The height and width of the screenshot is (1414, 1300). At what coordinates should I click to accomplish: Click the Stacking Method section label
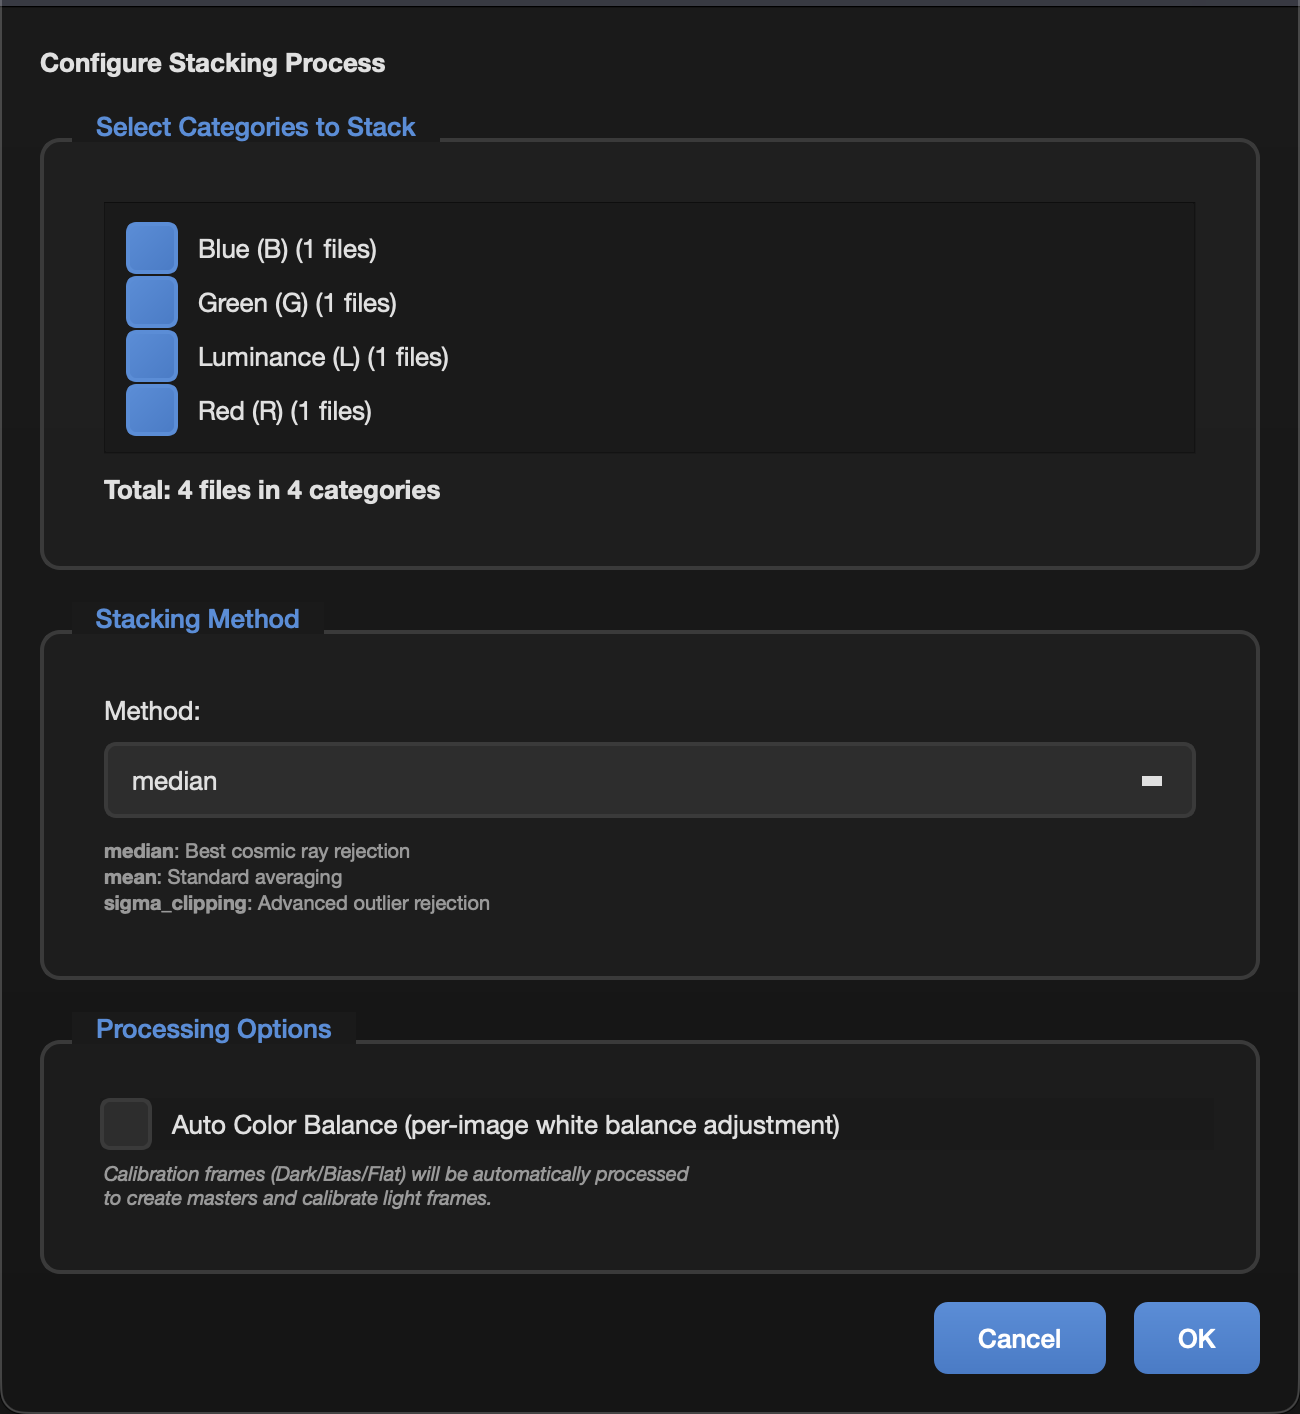tap(197, 619)
